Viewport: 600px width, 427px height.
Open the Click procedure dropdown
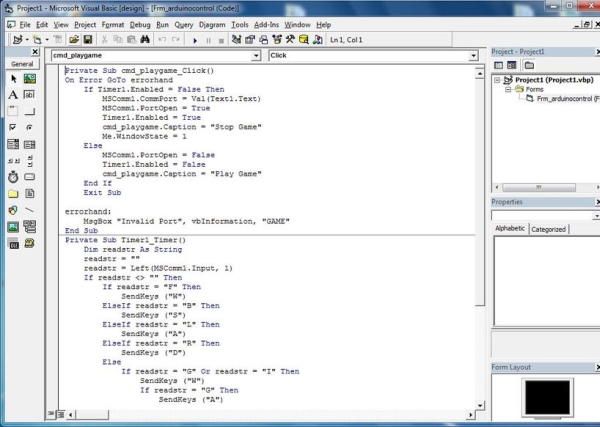click(x=473, y=56)
